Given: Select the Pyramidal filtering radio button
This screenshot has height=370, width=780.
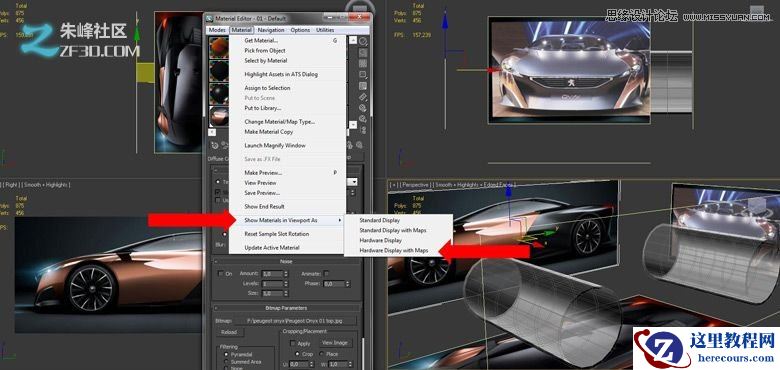Looking at the screenshot, I should [226, 355].
